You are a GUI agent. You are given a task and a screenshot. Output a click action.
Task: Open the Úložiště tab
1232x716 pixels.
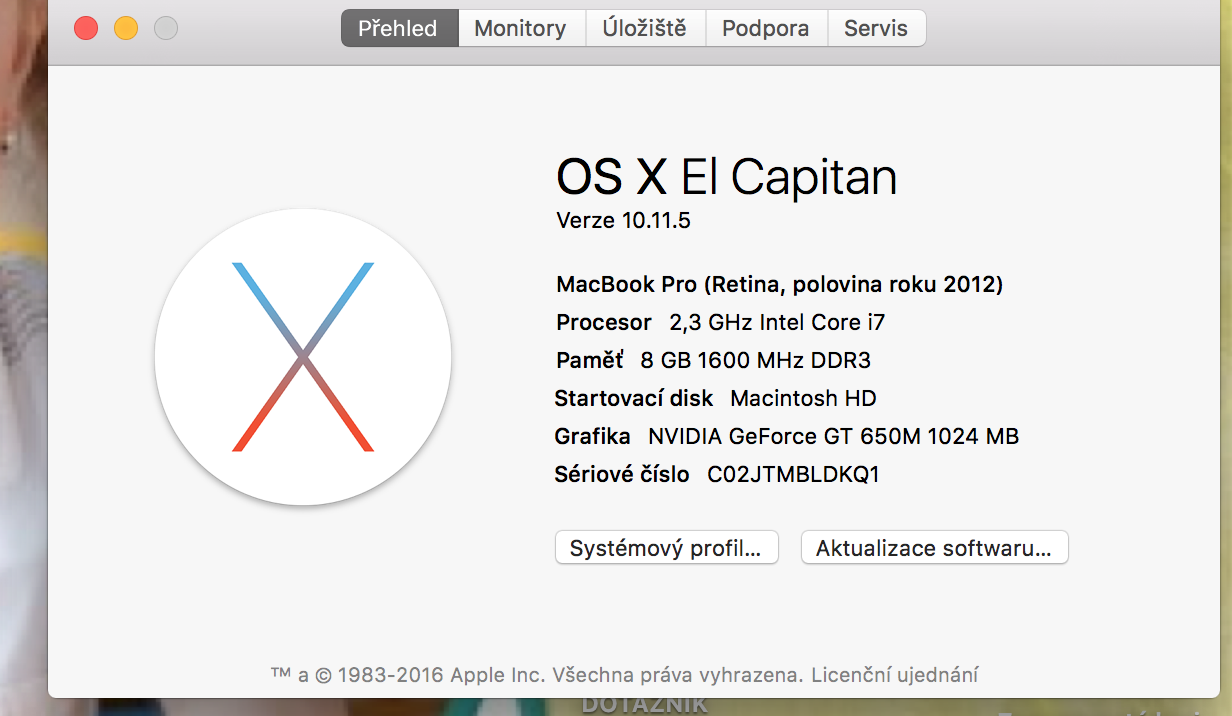[644, 28]
